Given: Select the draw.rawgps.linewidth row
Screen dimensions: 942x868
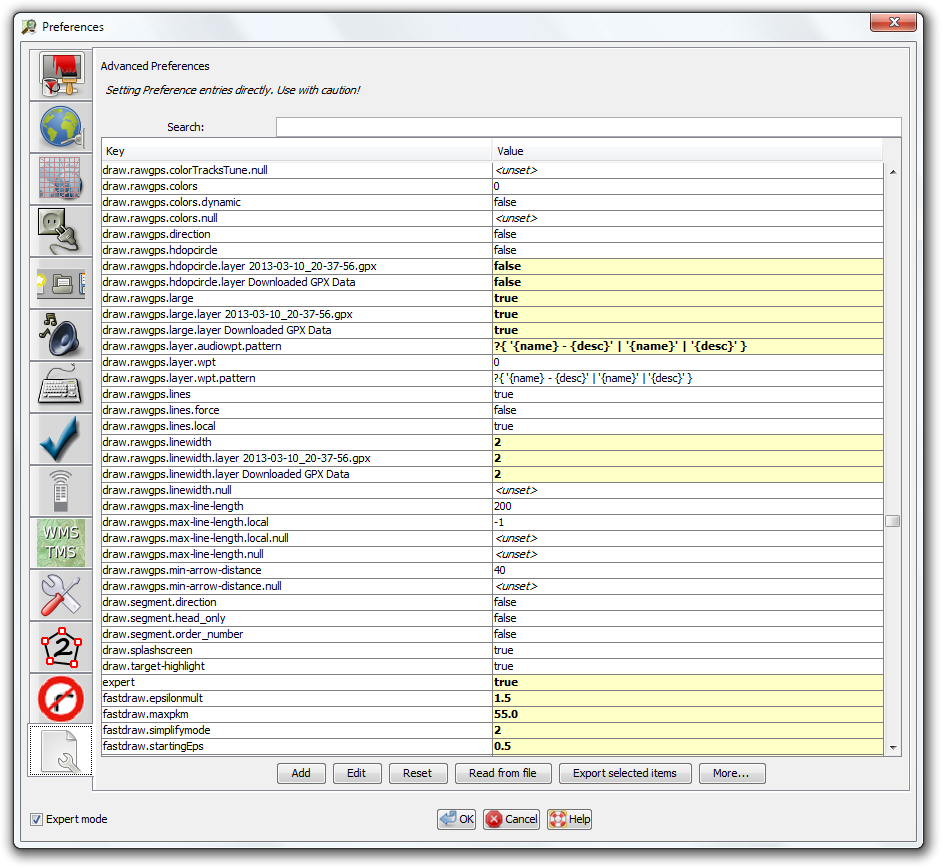Looking at the screenshot, I should tap(297, 442).
